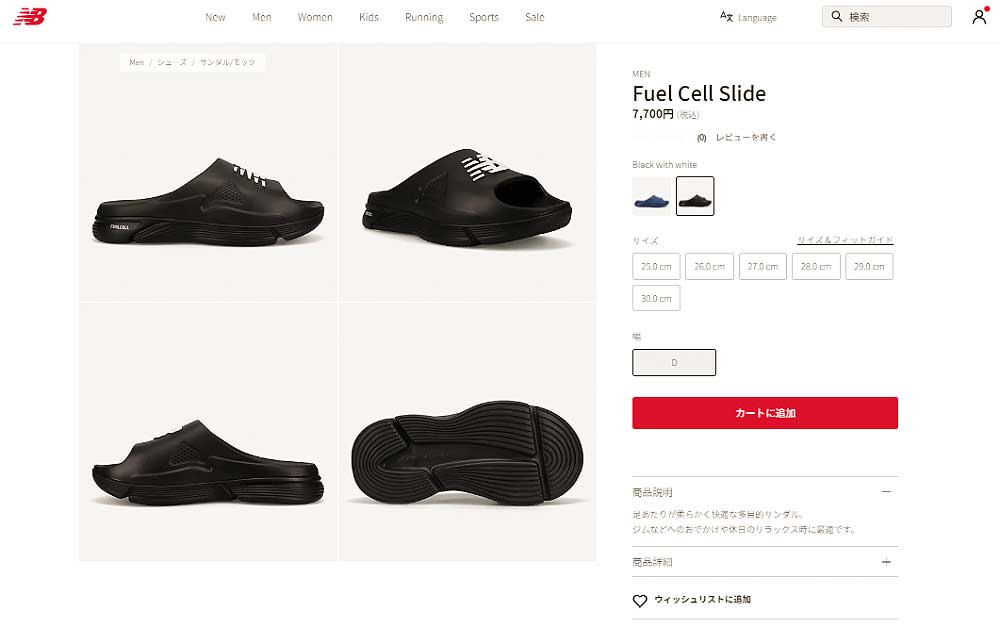Image resolution: width=1000 pixels, height=628 pixels.
Task: Add item to cart with red button
Action: 765,413
